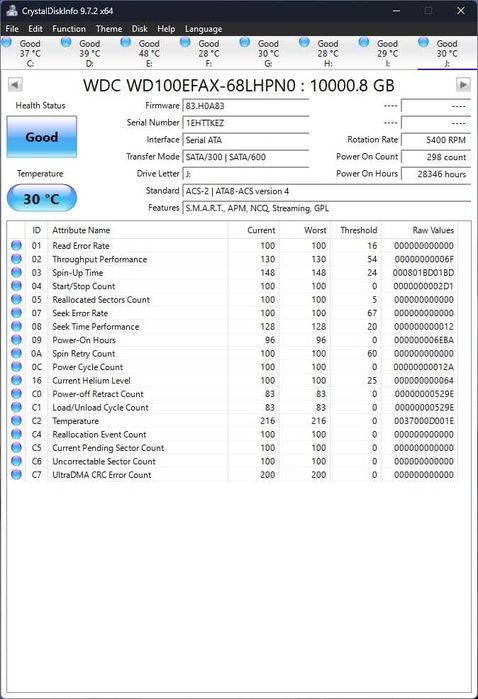Click the Good health status button
The image size is (478, 699).
point(42,136)
